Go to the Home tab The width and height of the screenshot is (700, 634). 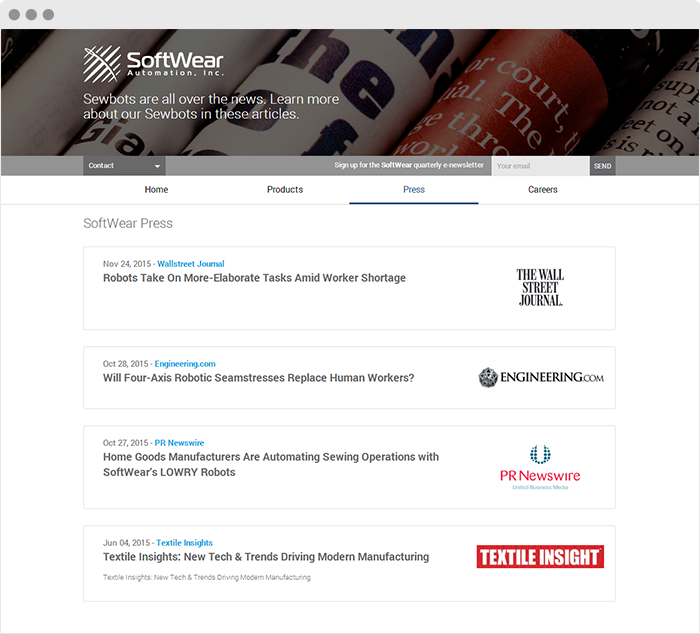point(156,190)
